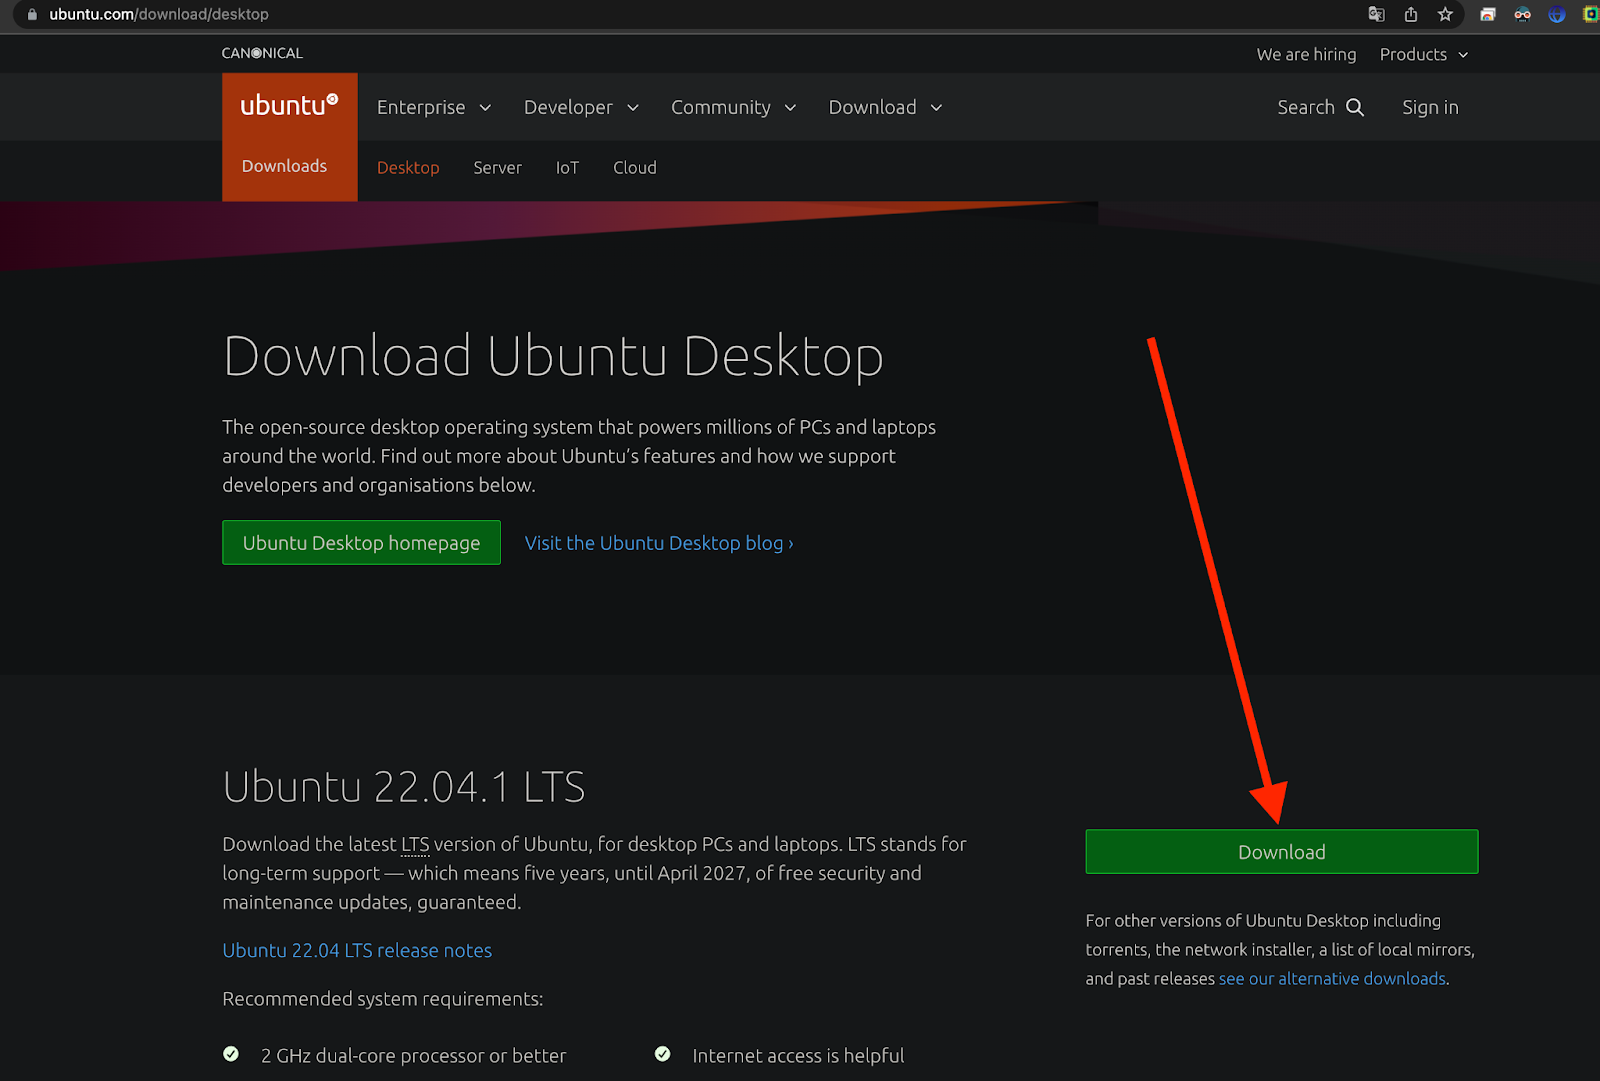Screen dimensions: 1600x1081
Task: Click the share page icon
Action: tap(1411, 14)
